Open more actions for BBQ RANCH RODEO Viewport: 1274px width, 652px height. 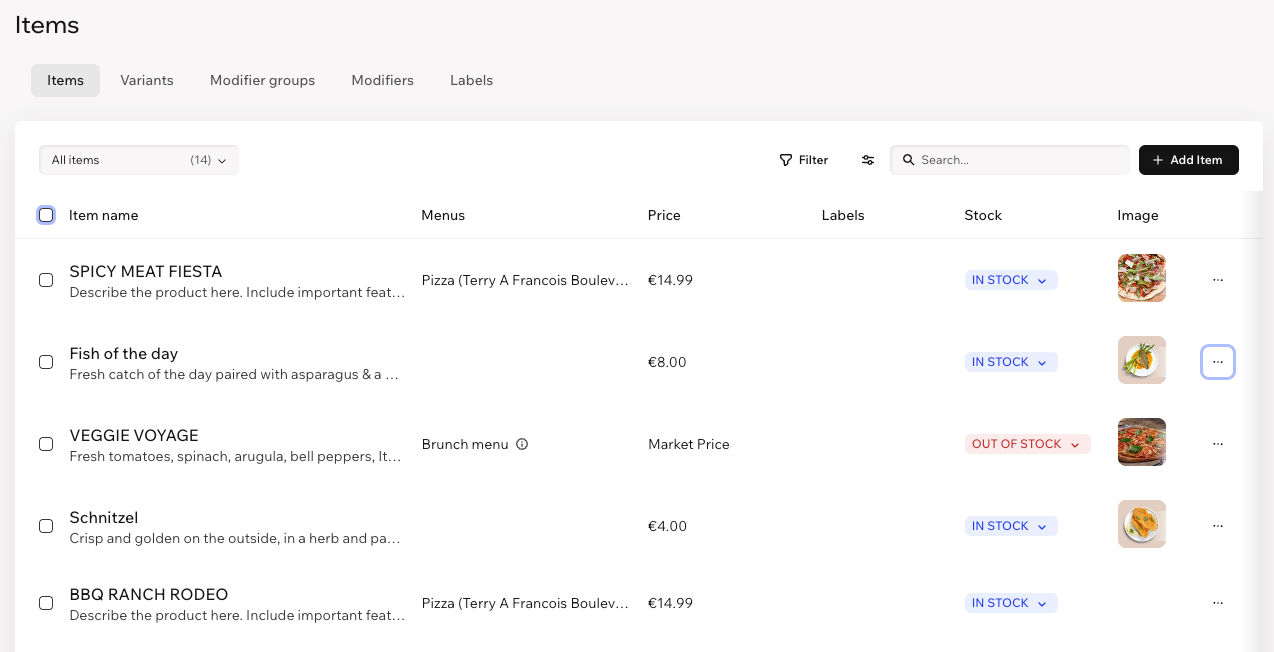(1217, 603)
